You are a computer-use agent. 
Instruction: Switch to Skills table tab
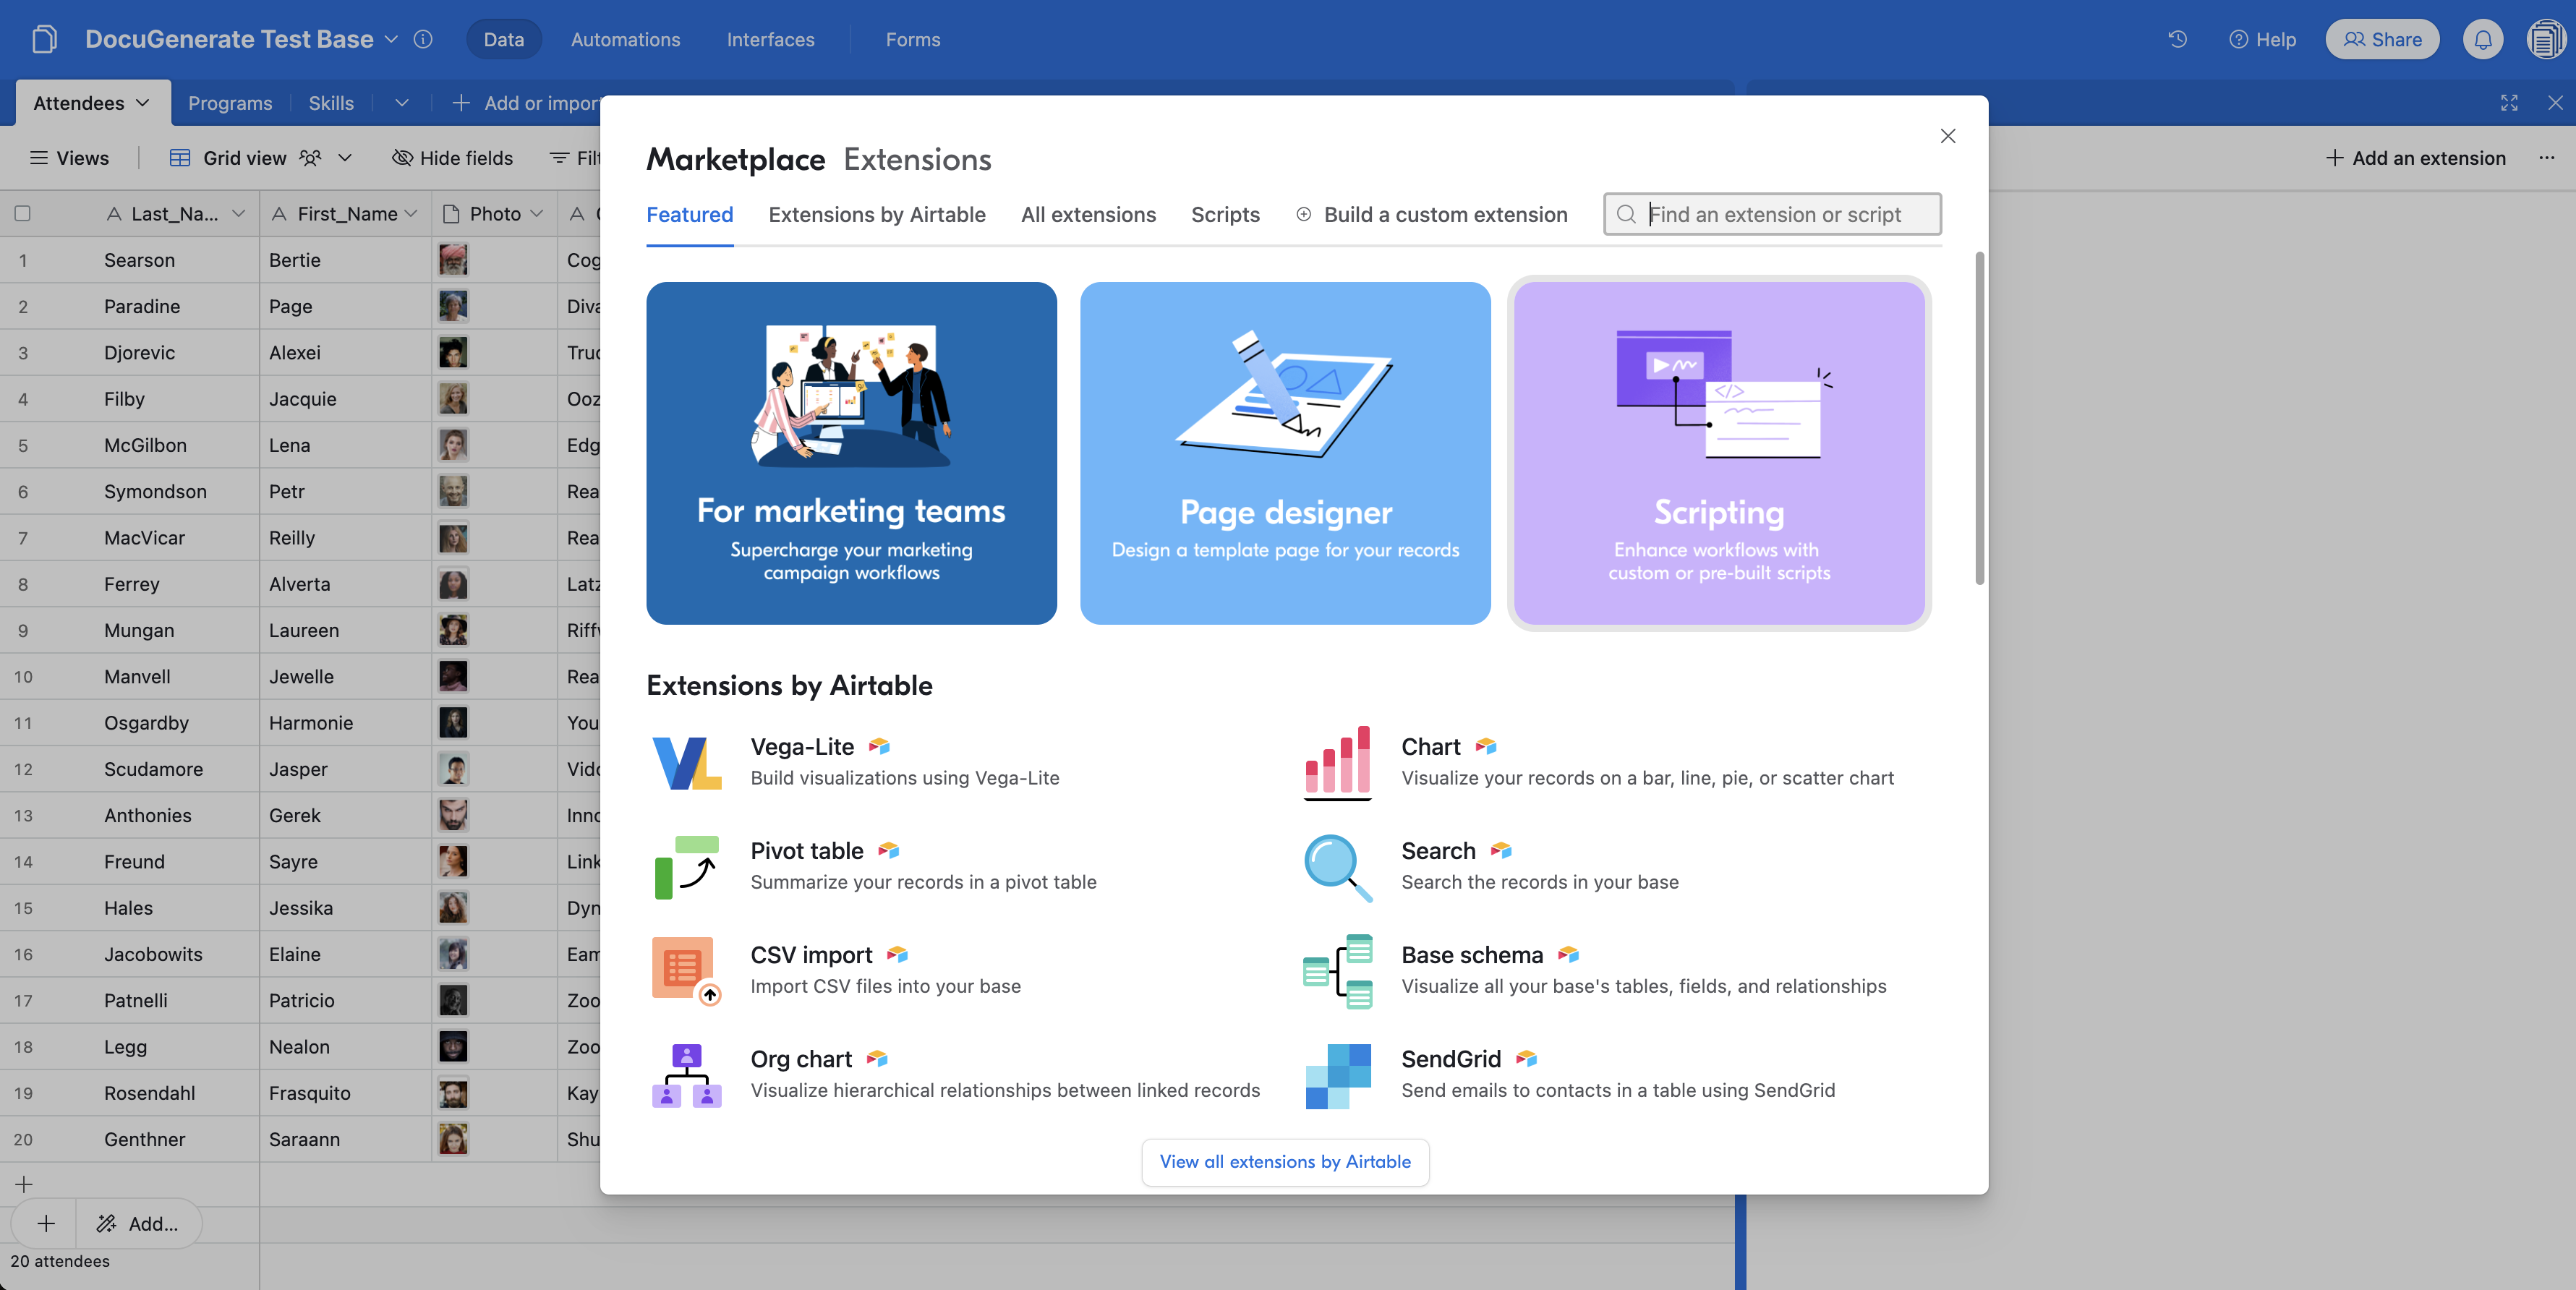click(331, 102)
